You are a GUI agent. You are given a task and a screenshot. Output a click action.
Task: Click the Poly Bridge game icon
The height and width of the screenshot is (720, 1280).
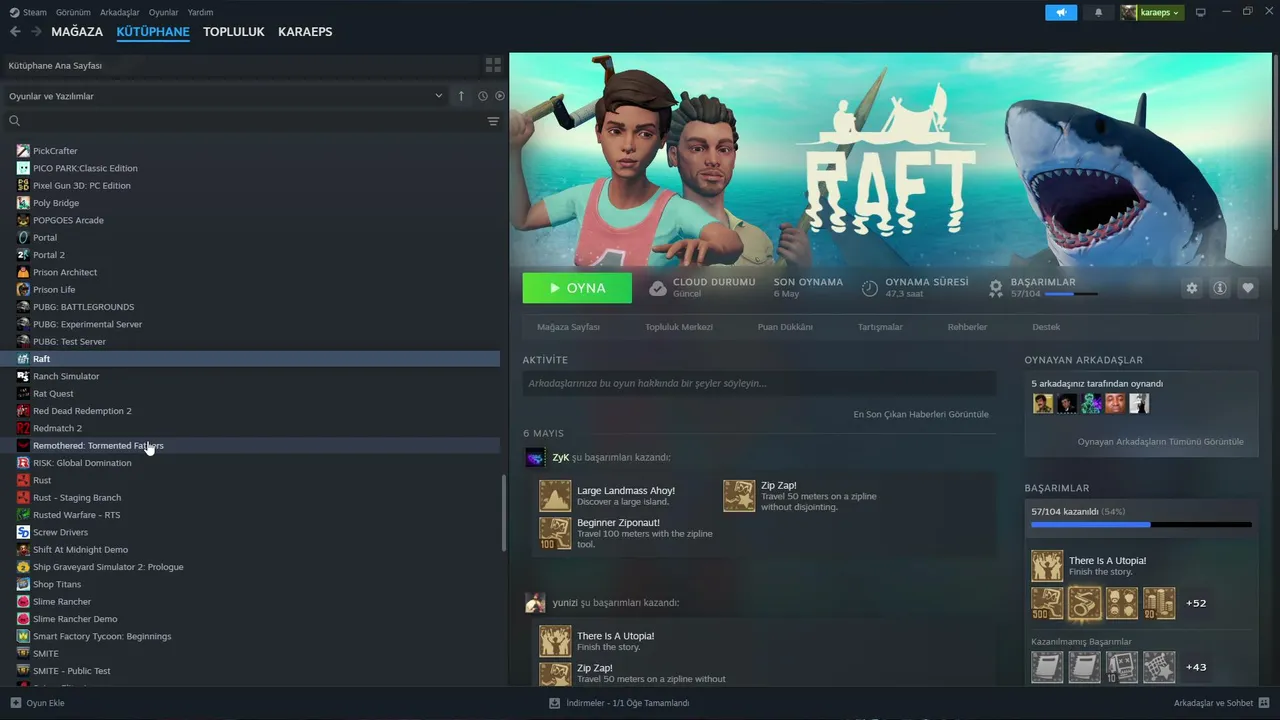[23, 203]
